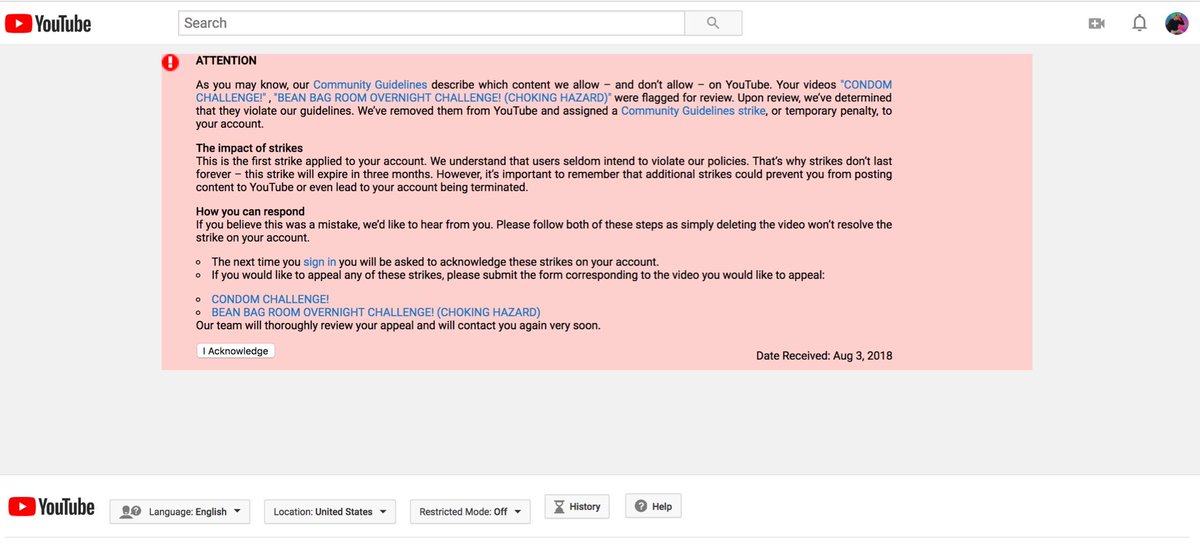
Task: Click the Help button in the footer
Action: [653, 506]
